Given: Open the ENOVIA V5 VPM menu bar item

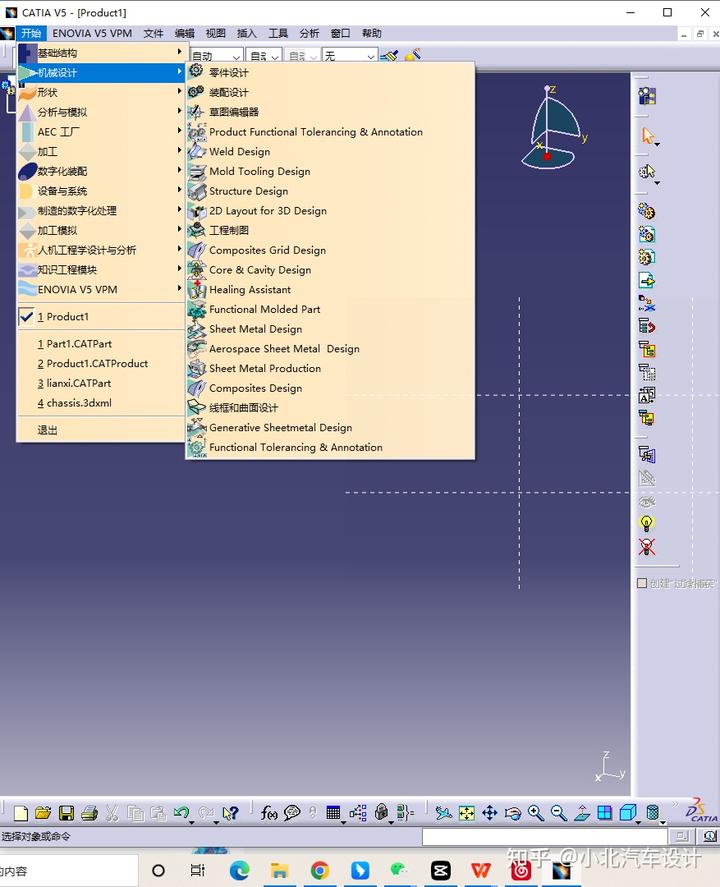Looking at the screenshot, I should [x=92, y=33].
